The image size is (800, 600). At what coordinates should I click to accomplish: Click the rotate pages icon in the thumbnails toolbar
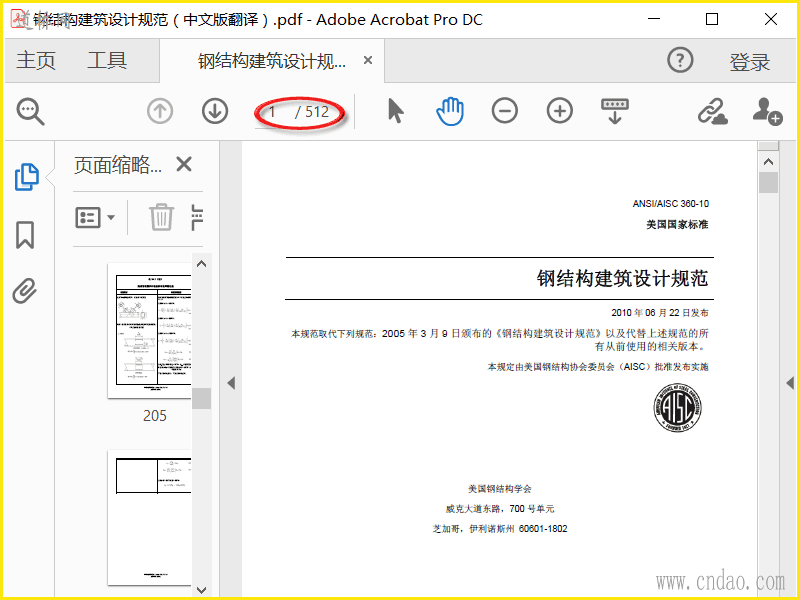(x=197, y=217)
